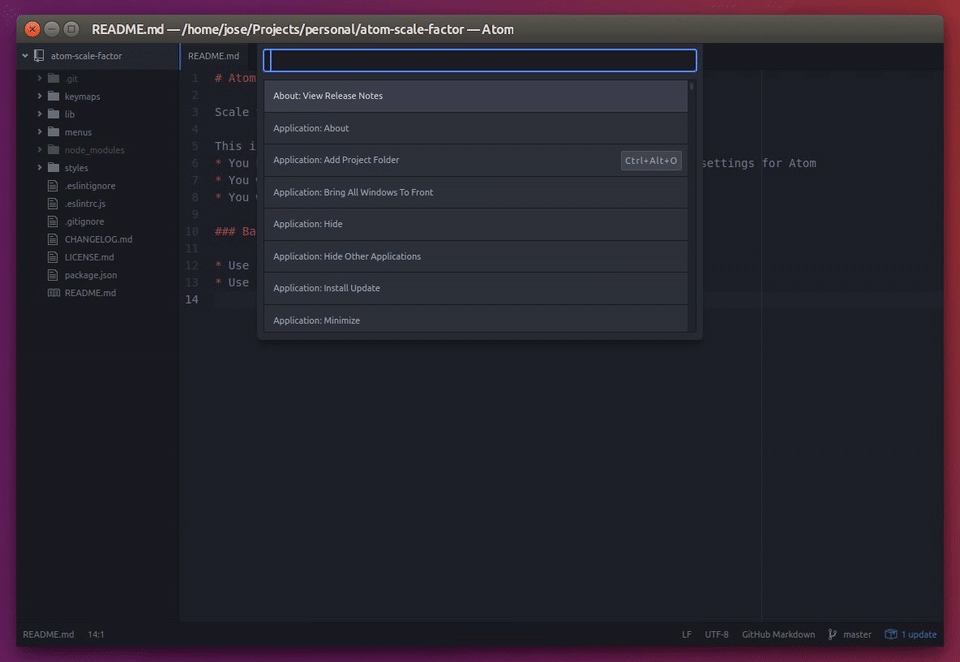Expand the lib folder chevron
Image resolution: width=960 pixels, height=662 pixels.
coord(40,114)
